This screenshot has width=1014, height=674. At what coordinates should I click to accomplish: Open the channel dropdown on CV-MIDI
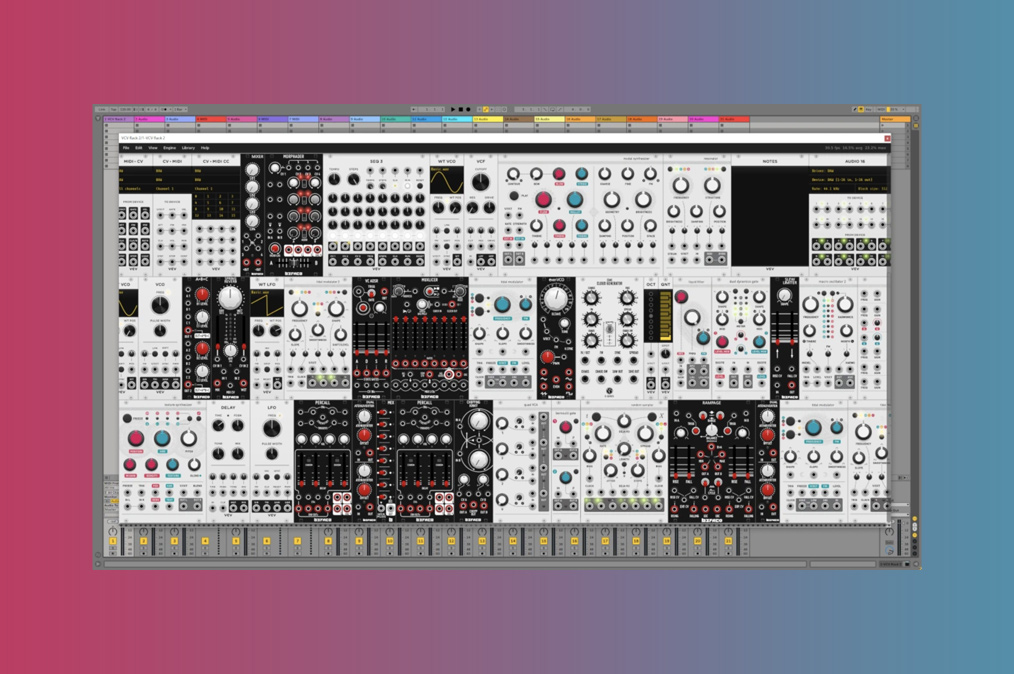165,188
